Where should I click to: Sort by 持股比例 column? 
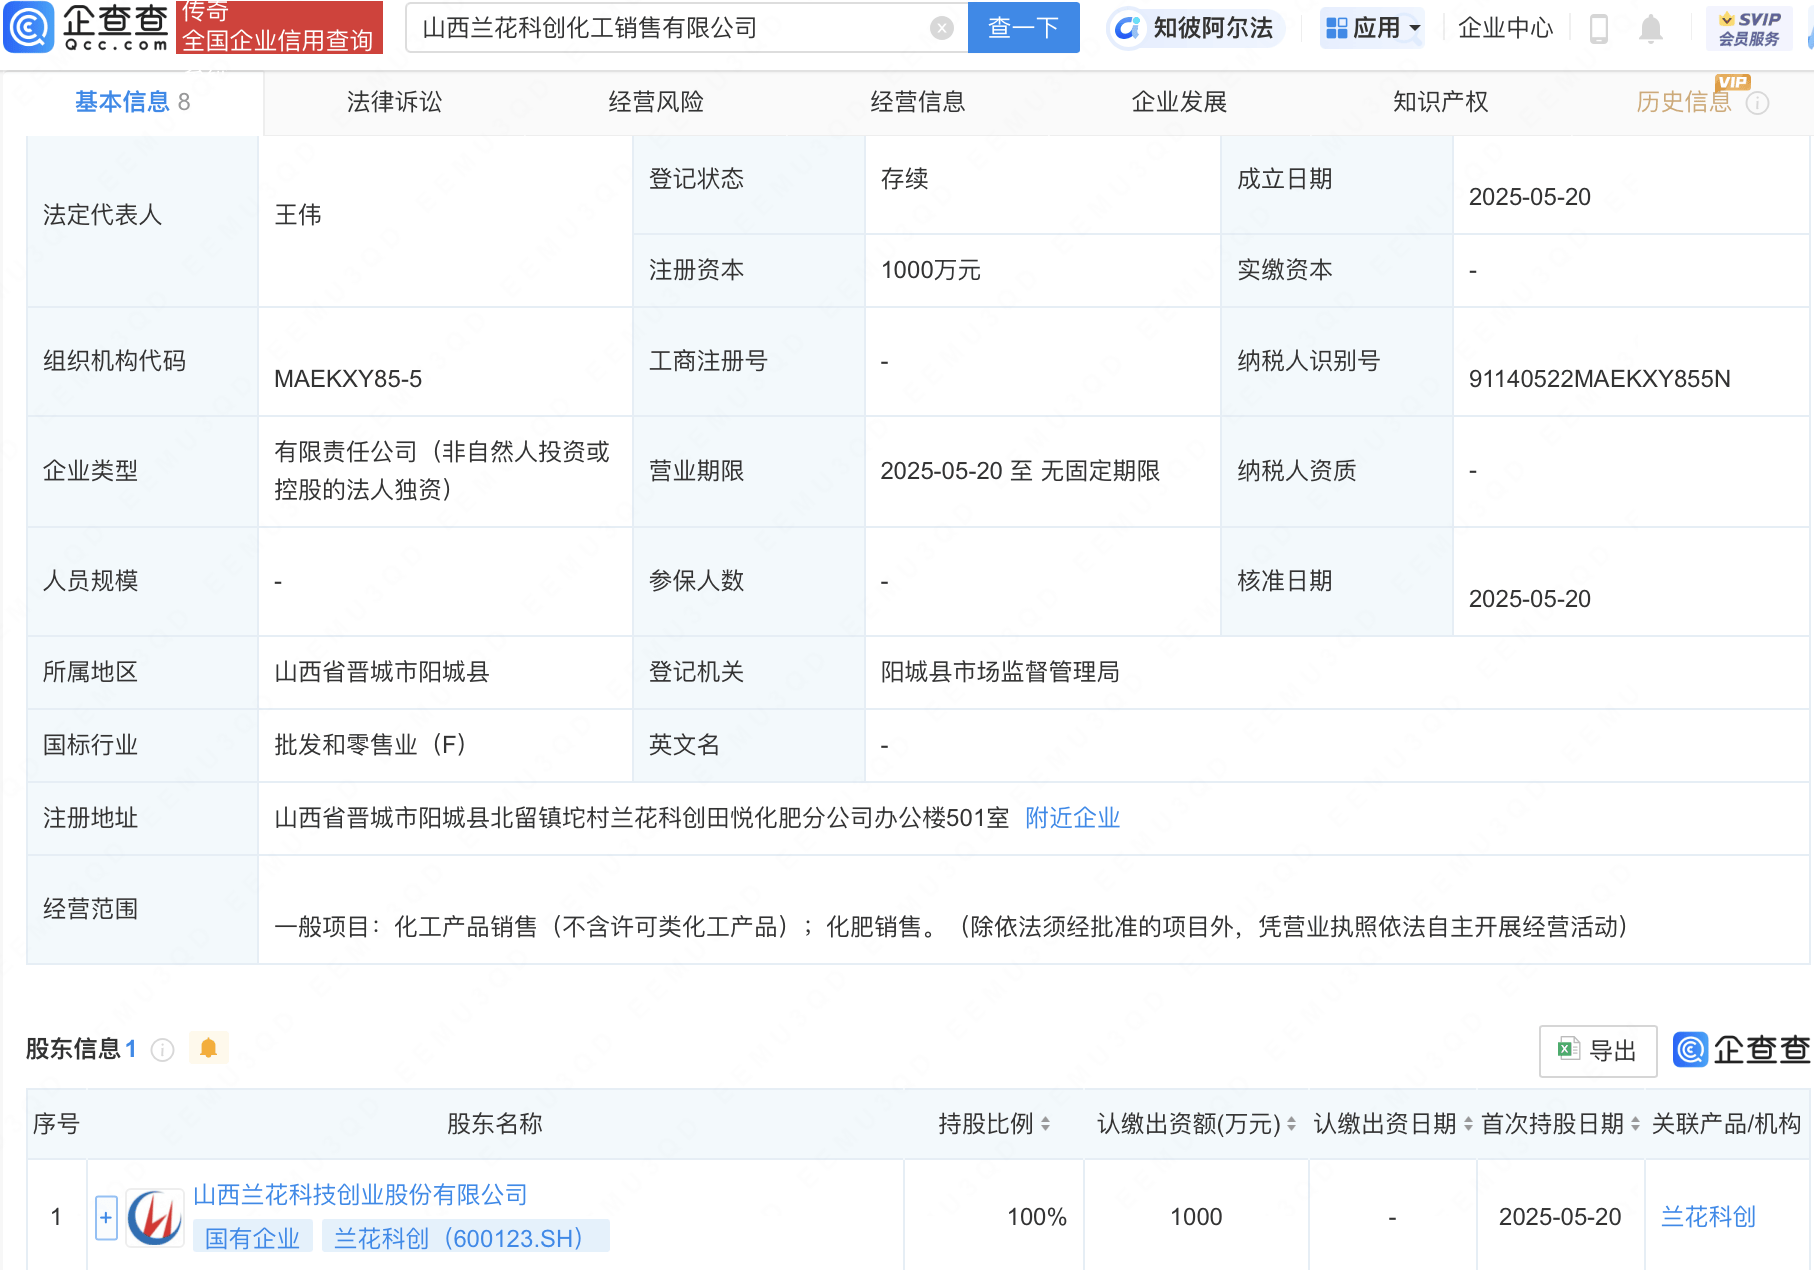pos(1045,1124)
